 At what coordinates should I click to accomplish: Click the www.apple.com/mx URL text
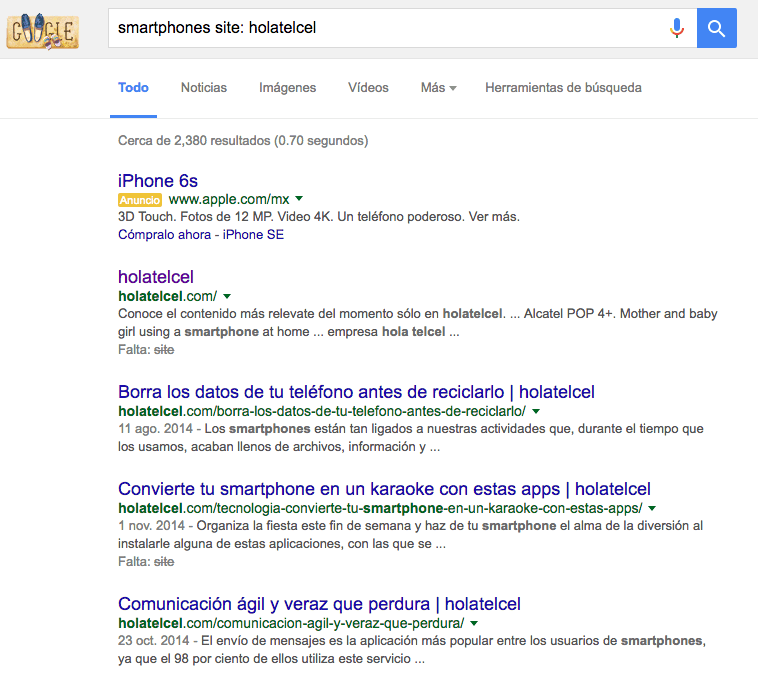229,199
